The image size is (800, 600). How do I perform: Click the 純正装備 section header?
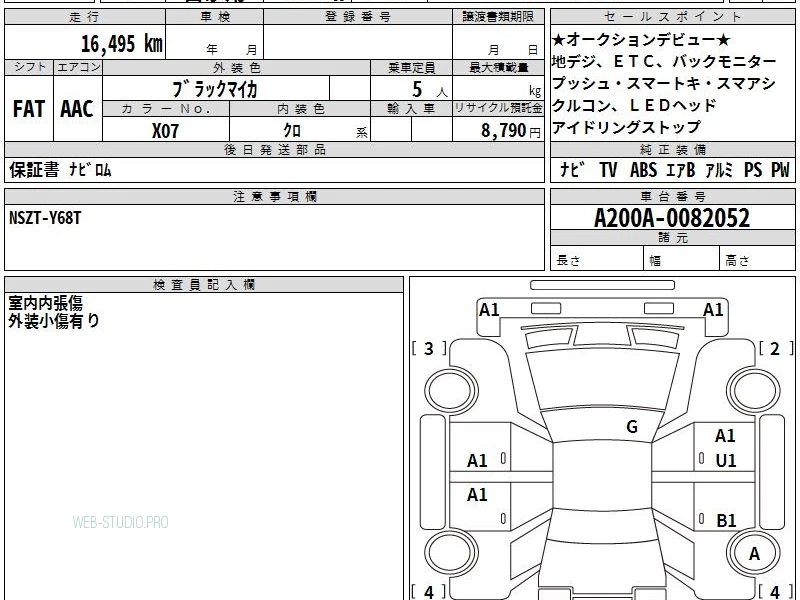tap(672, 149)
